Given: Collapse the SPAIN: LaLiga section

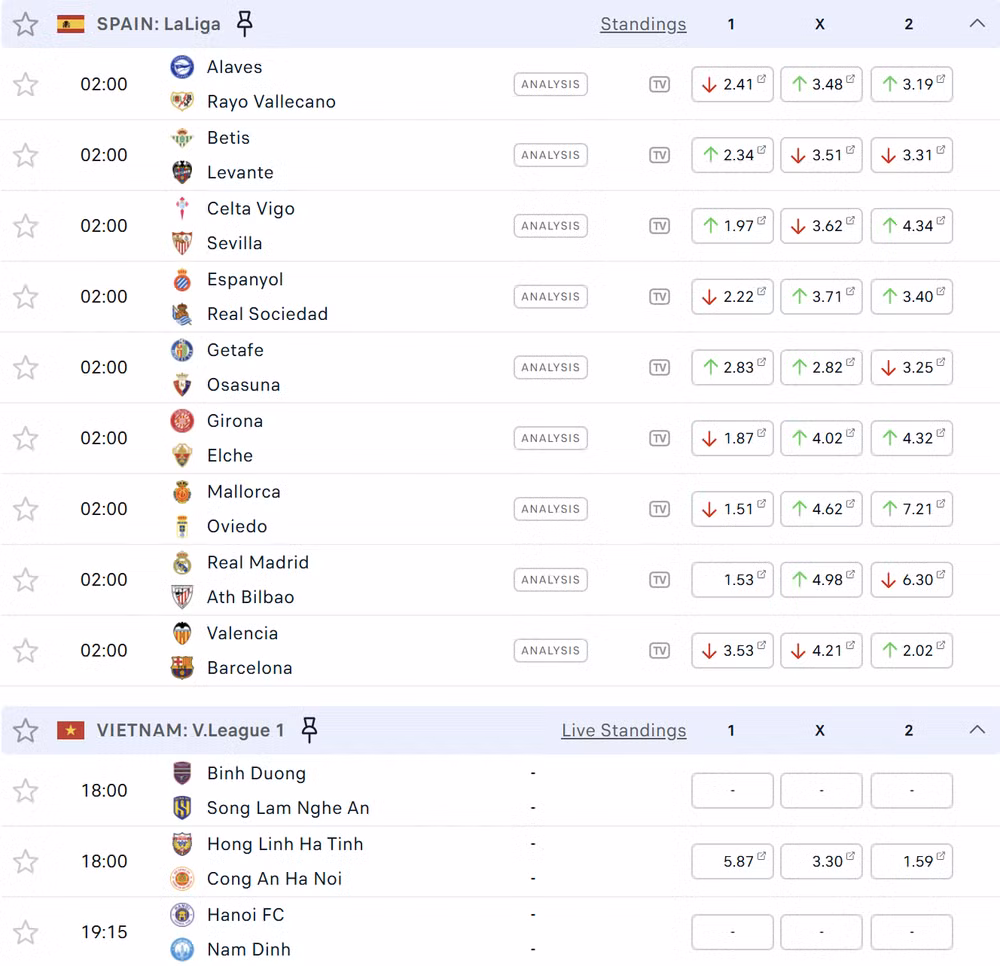Looking at the screenshot, I should tap(977, 24).
